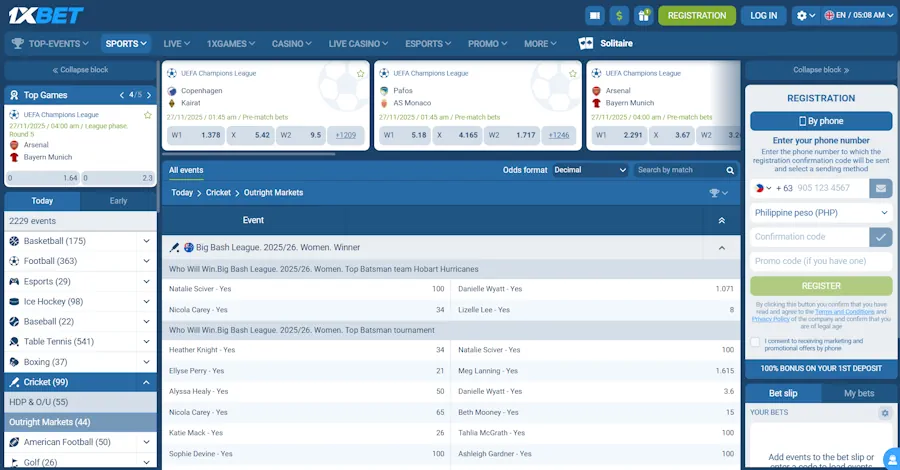Collapse Big Bash League Women Winner section
The height and width of the screenshot is (470, 900).
pyautogui.click(x=721, y=248)
